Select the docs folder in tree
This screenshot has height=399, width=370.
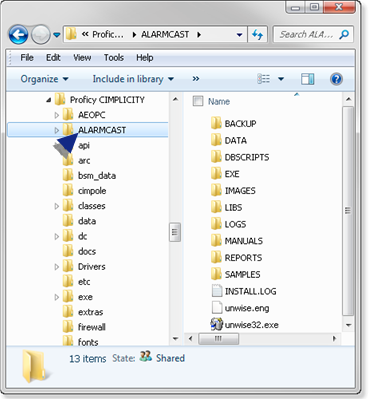[87, 252]
